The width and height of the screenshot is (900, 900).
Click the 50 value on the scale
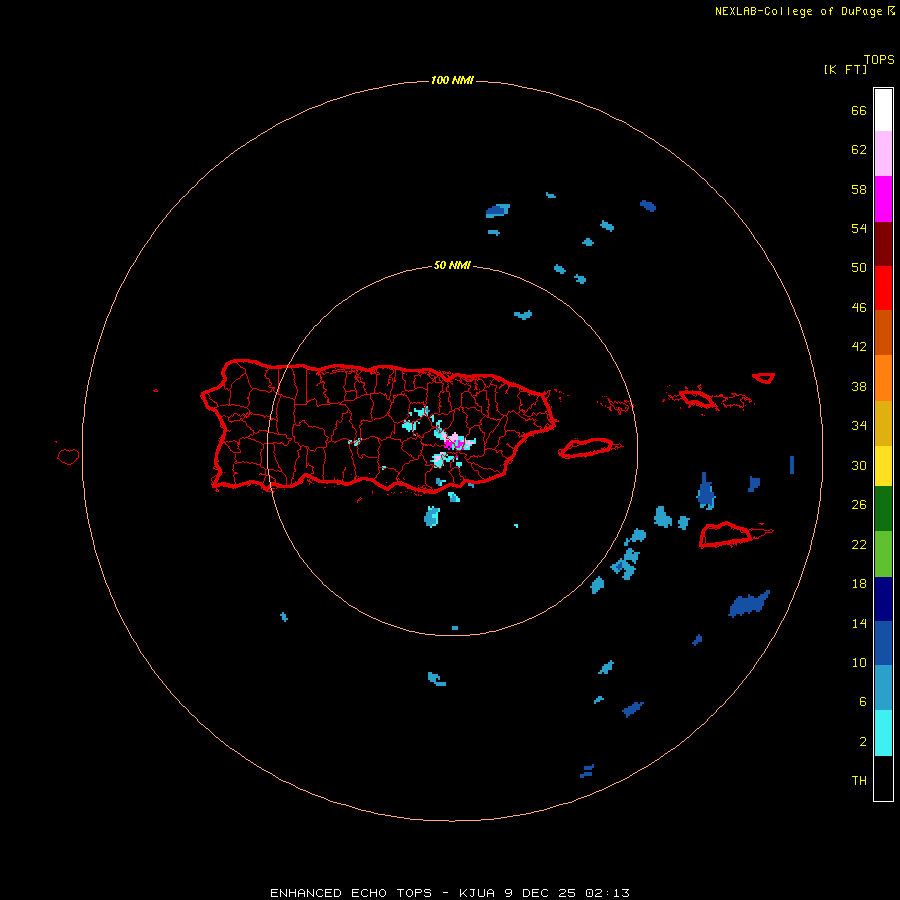point(859,267)
